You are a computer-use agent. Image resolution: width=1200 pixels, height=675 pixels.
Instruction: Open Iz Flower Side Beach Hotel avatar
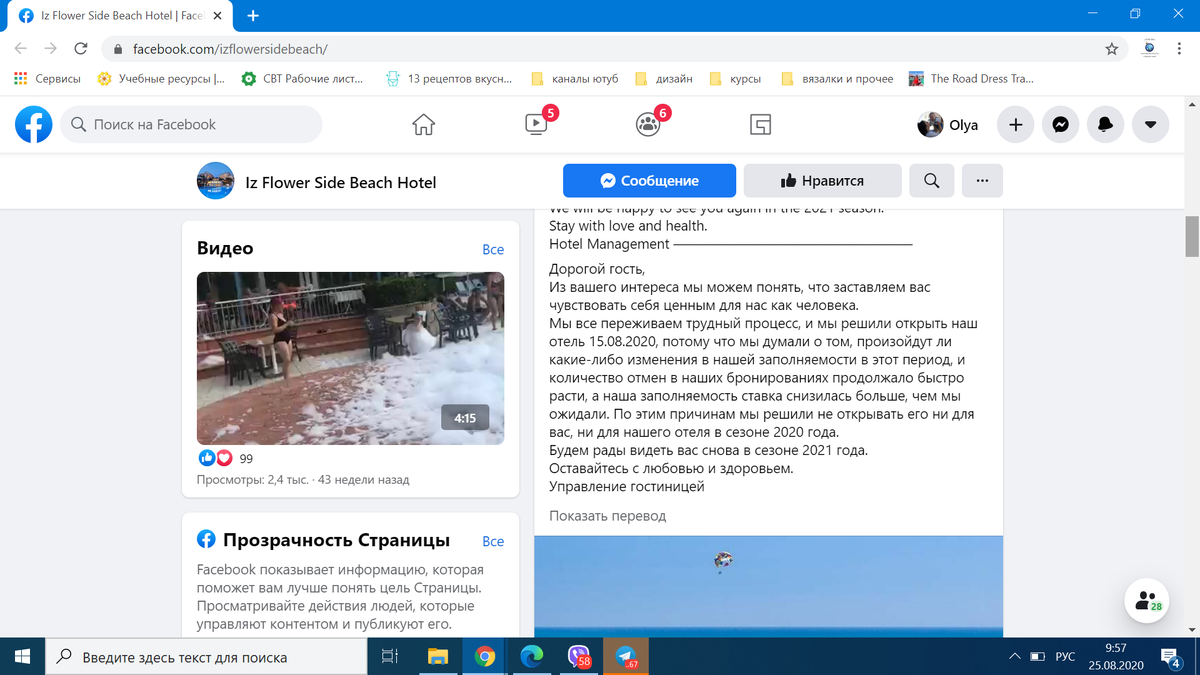pyautogui.click(x=216, y=181)
